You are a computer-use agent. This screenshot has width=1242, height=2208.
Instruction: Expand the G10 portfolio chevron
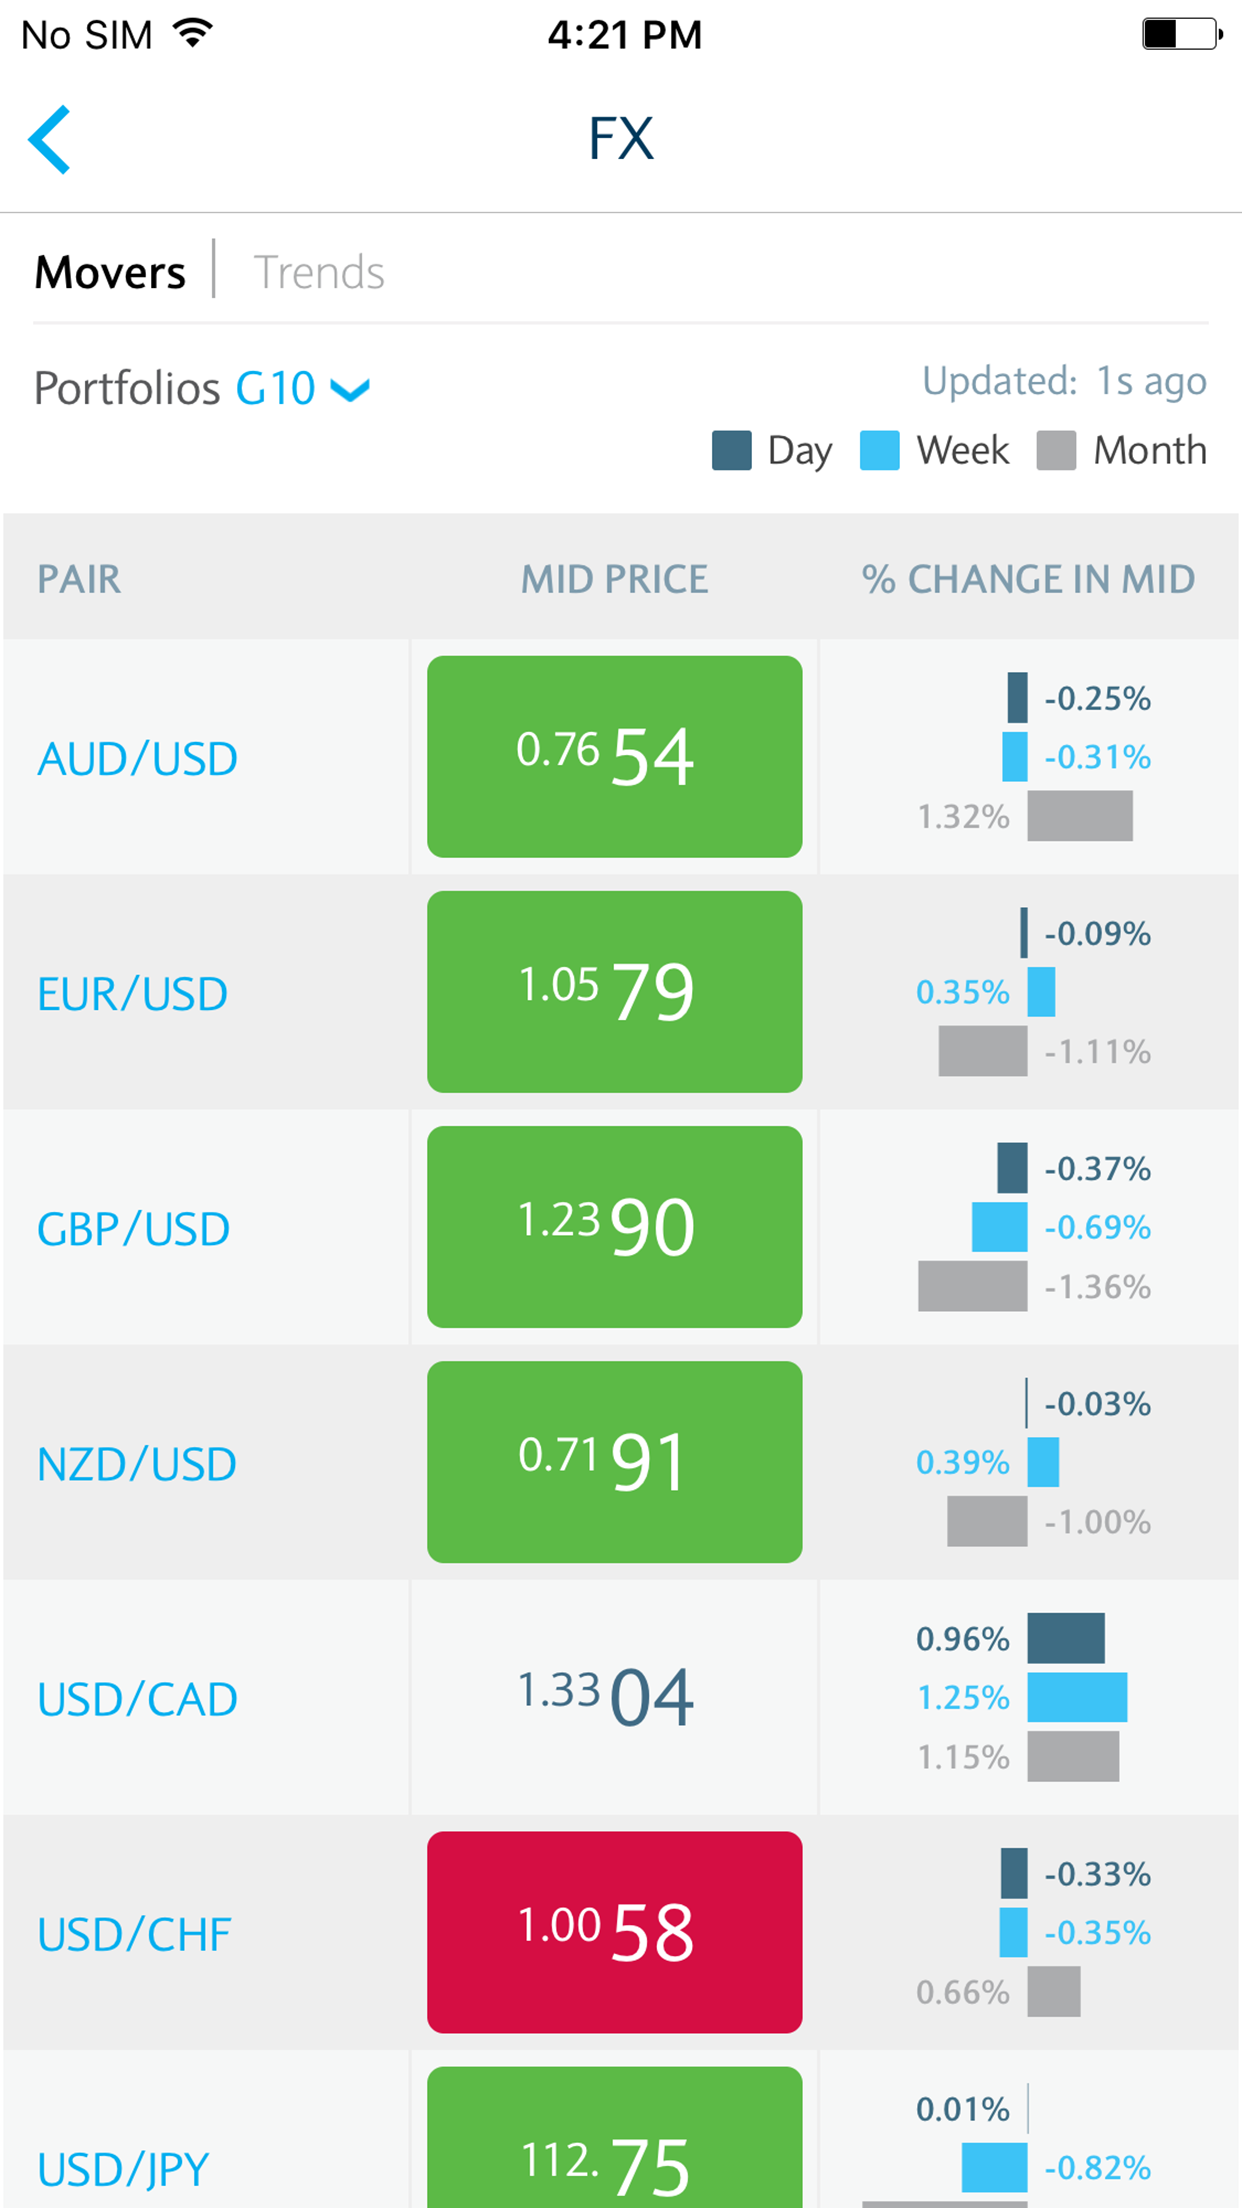350,389
